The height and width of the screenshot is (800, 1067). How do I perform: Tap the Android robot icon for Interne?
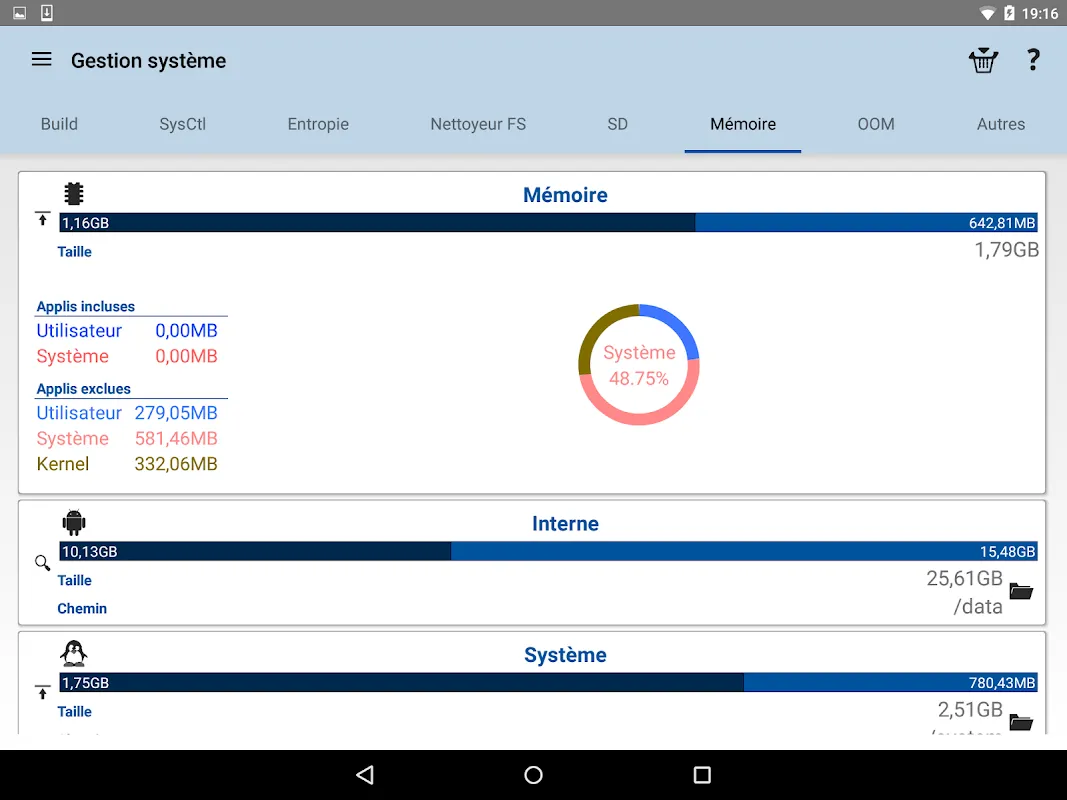[x=73, y=522]
